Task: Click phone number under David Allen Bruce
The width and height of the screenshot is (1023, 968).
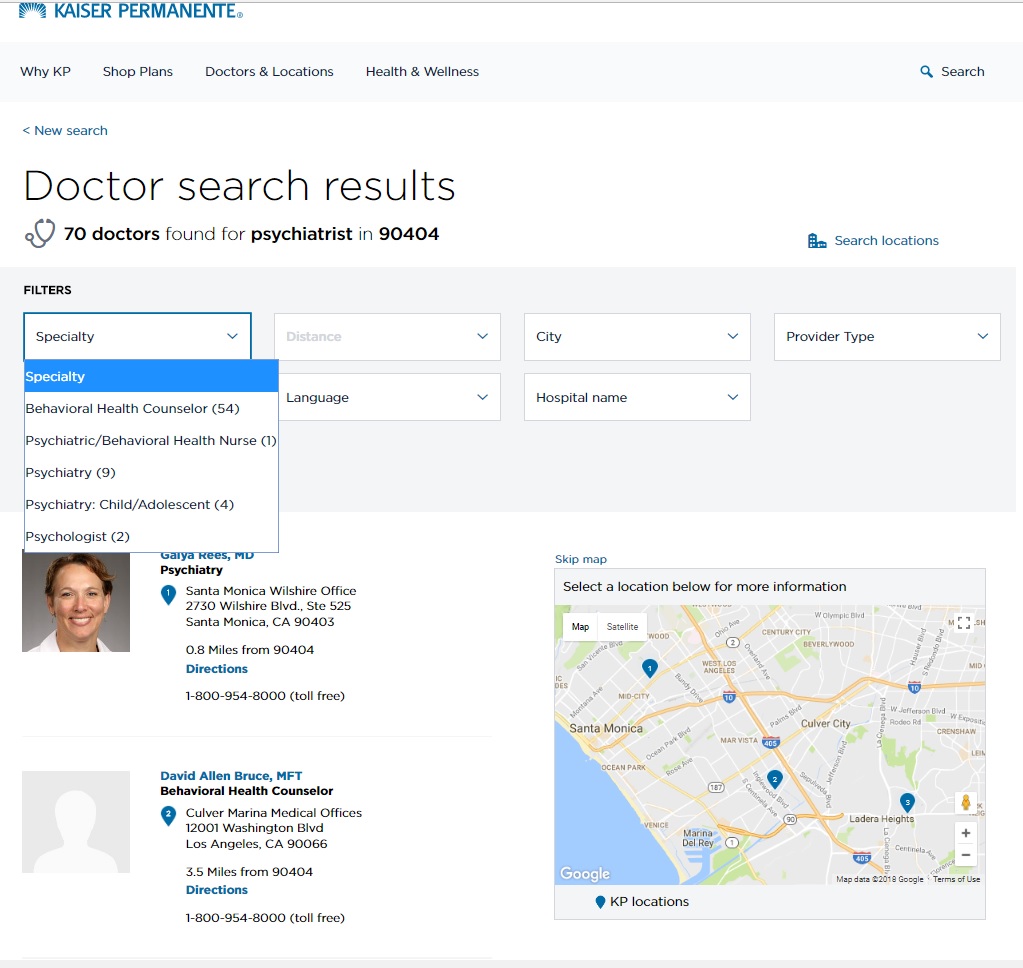Action: tap(265, 918)
